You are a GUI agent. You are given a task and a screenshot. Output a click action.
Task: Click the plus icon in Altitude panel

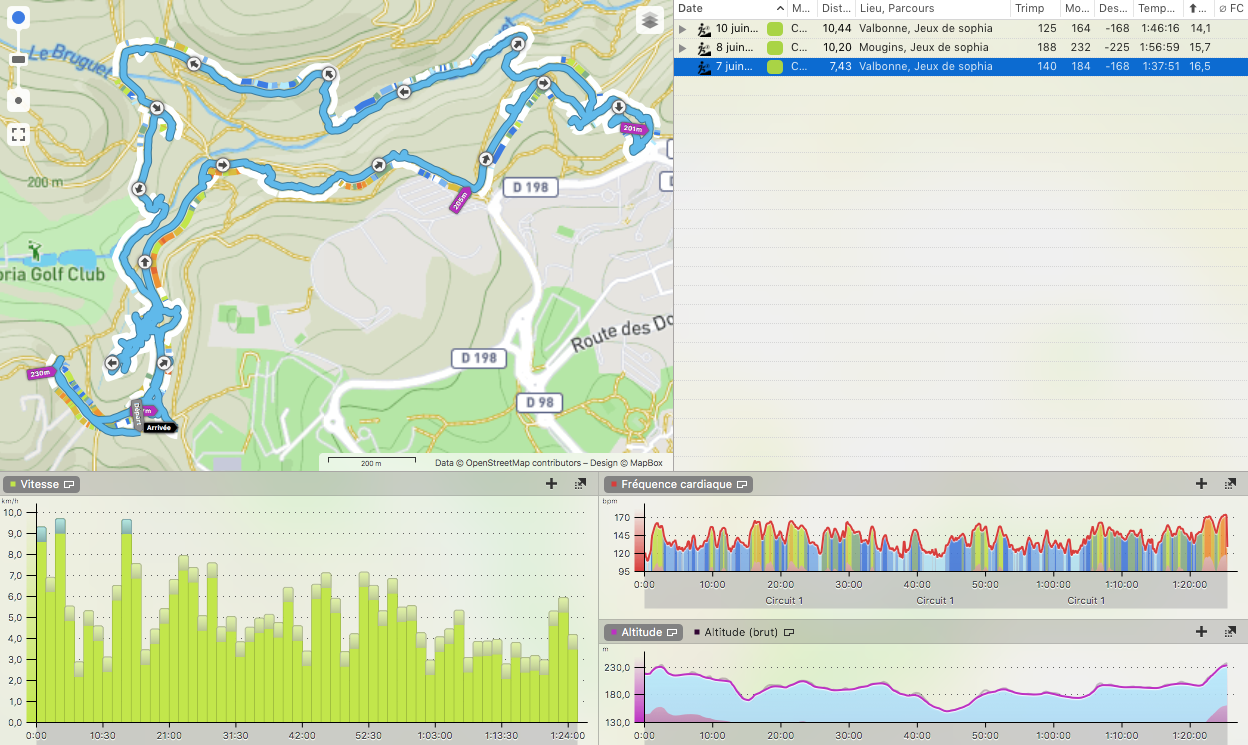1201,632
